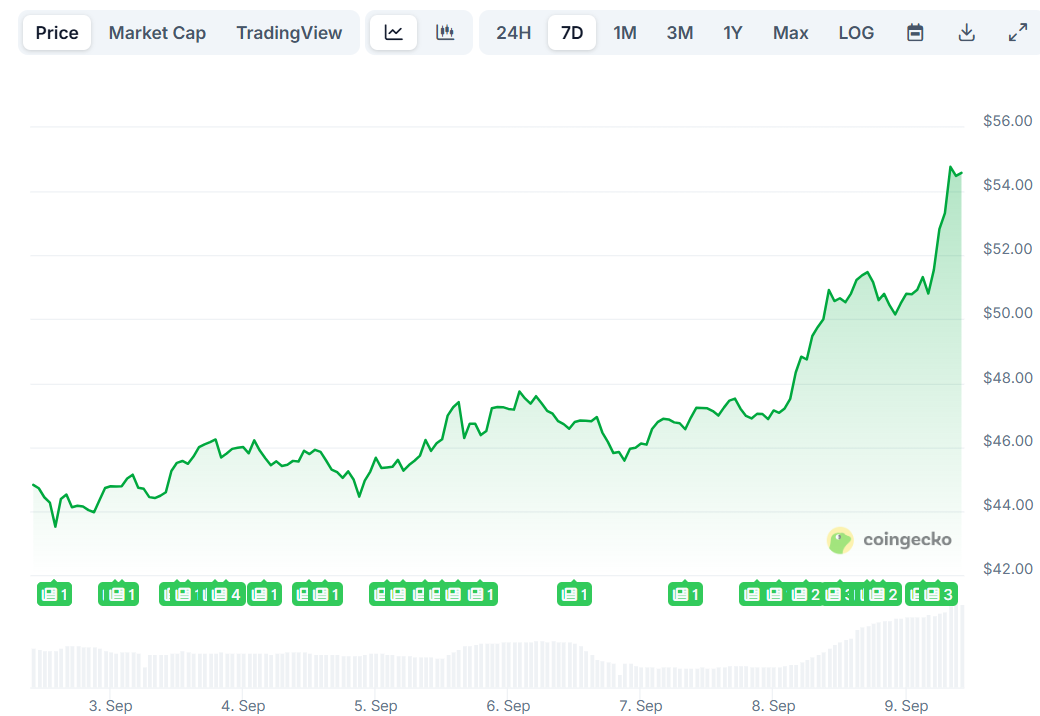Set chart range to 1M

pyautogui.click(x=625, y=32)
